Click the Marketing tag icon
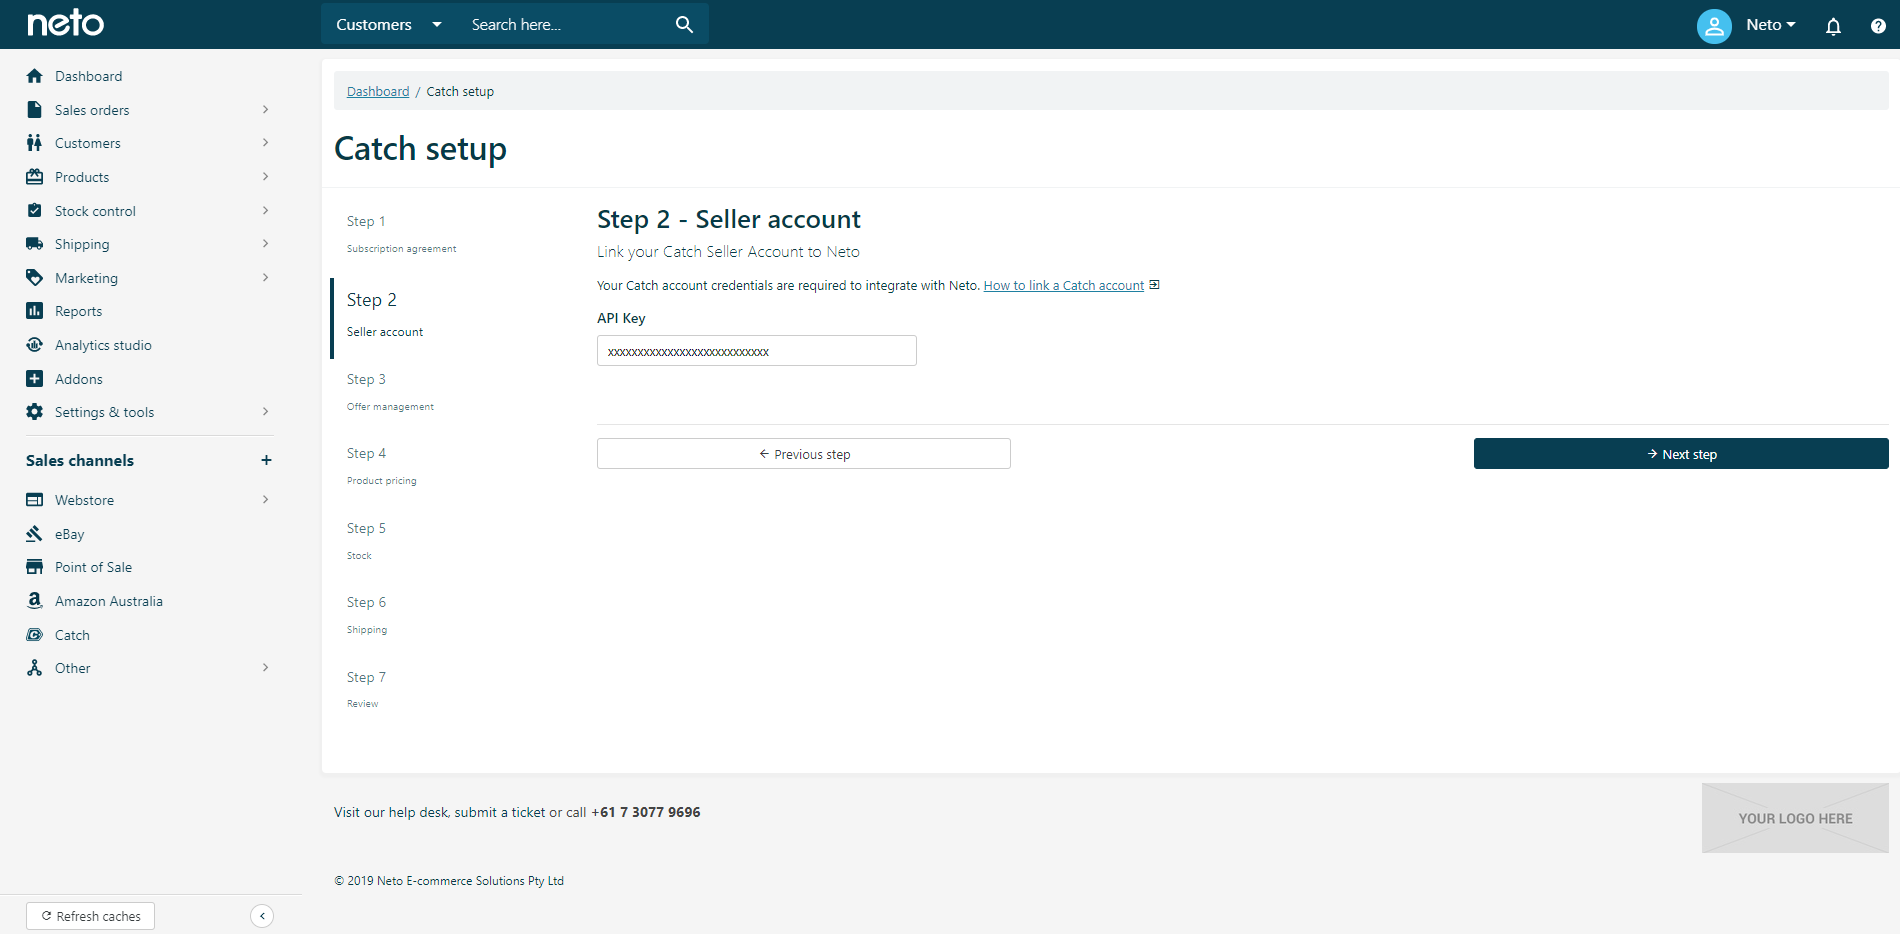This screenshot has height=934, width=1900. (35, 278)
